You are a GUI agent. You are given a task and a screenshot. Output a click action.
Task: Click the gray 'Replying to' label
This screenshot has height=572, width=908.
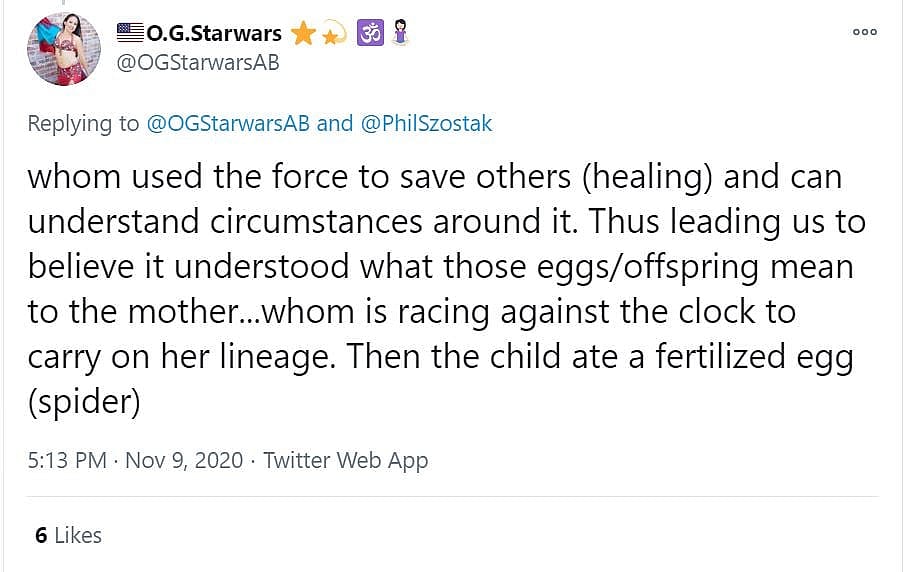click(83, 123)
